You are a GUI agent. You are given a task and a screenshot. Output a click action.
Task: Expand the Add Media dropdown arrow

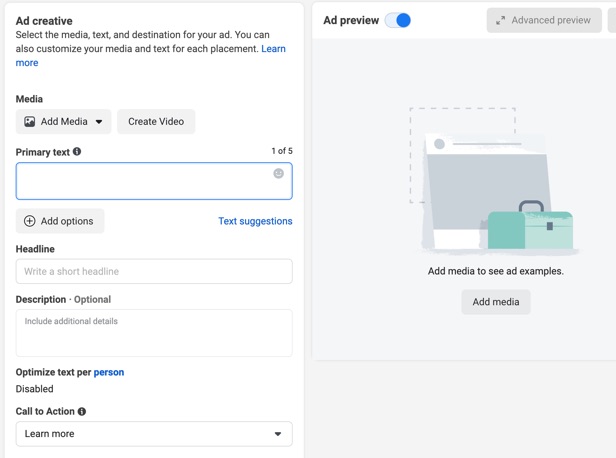point(99,122)
